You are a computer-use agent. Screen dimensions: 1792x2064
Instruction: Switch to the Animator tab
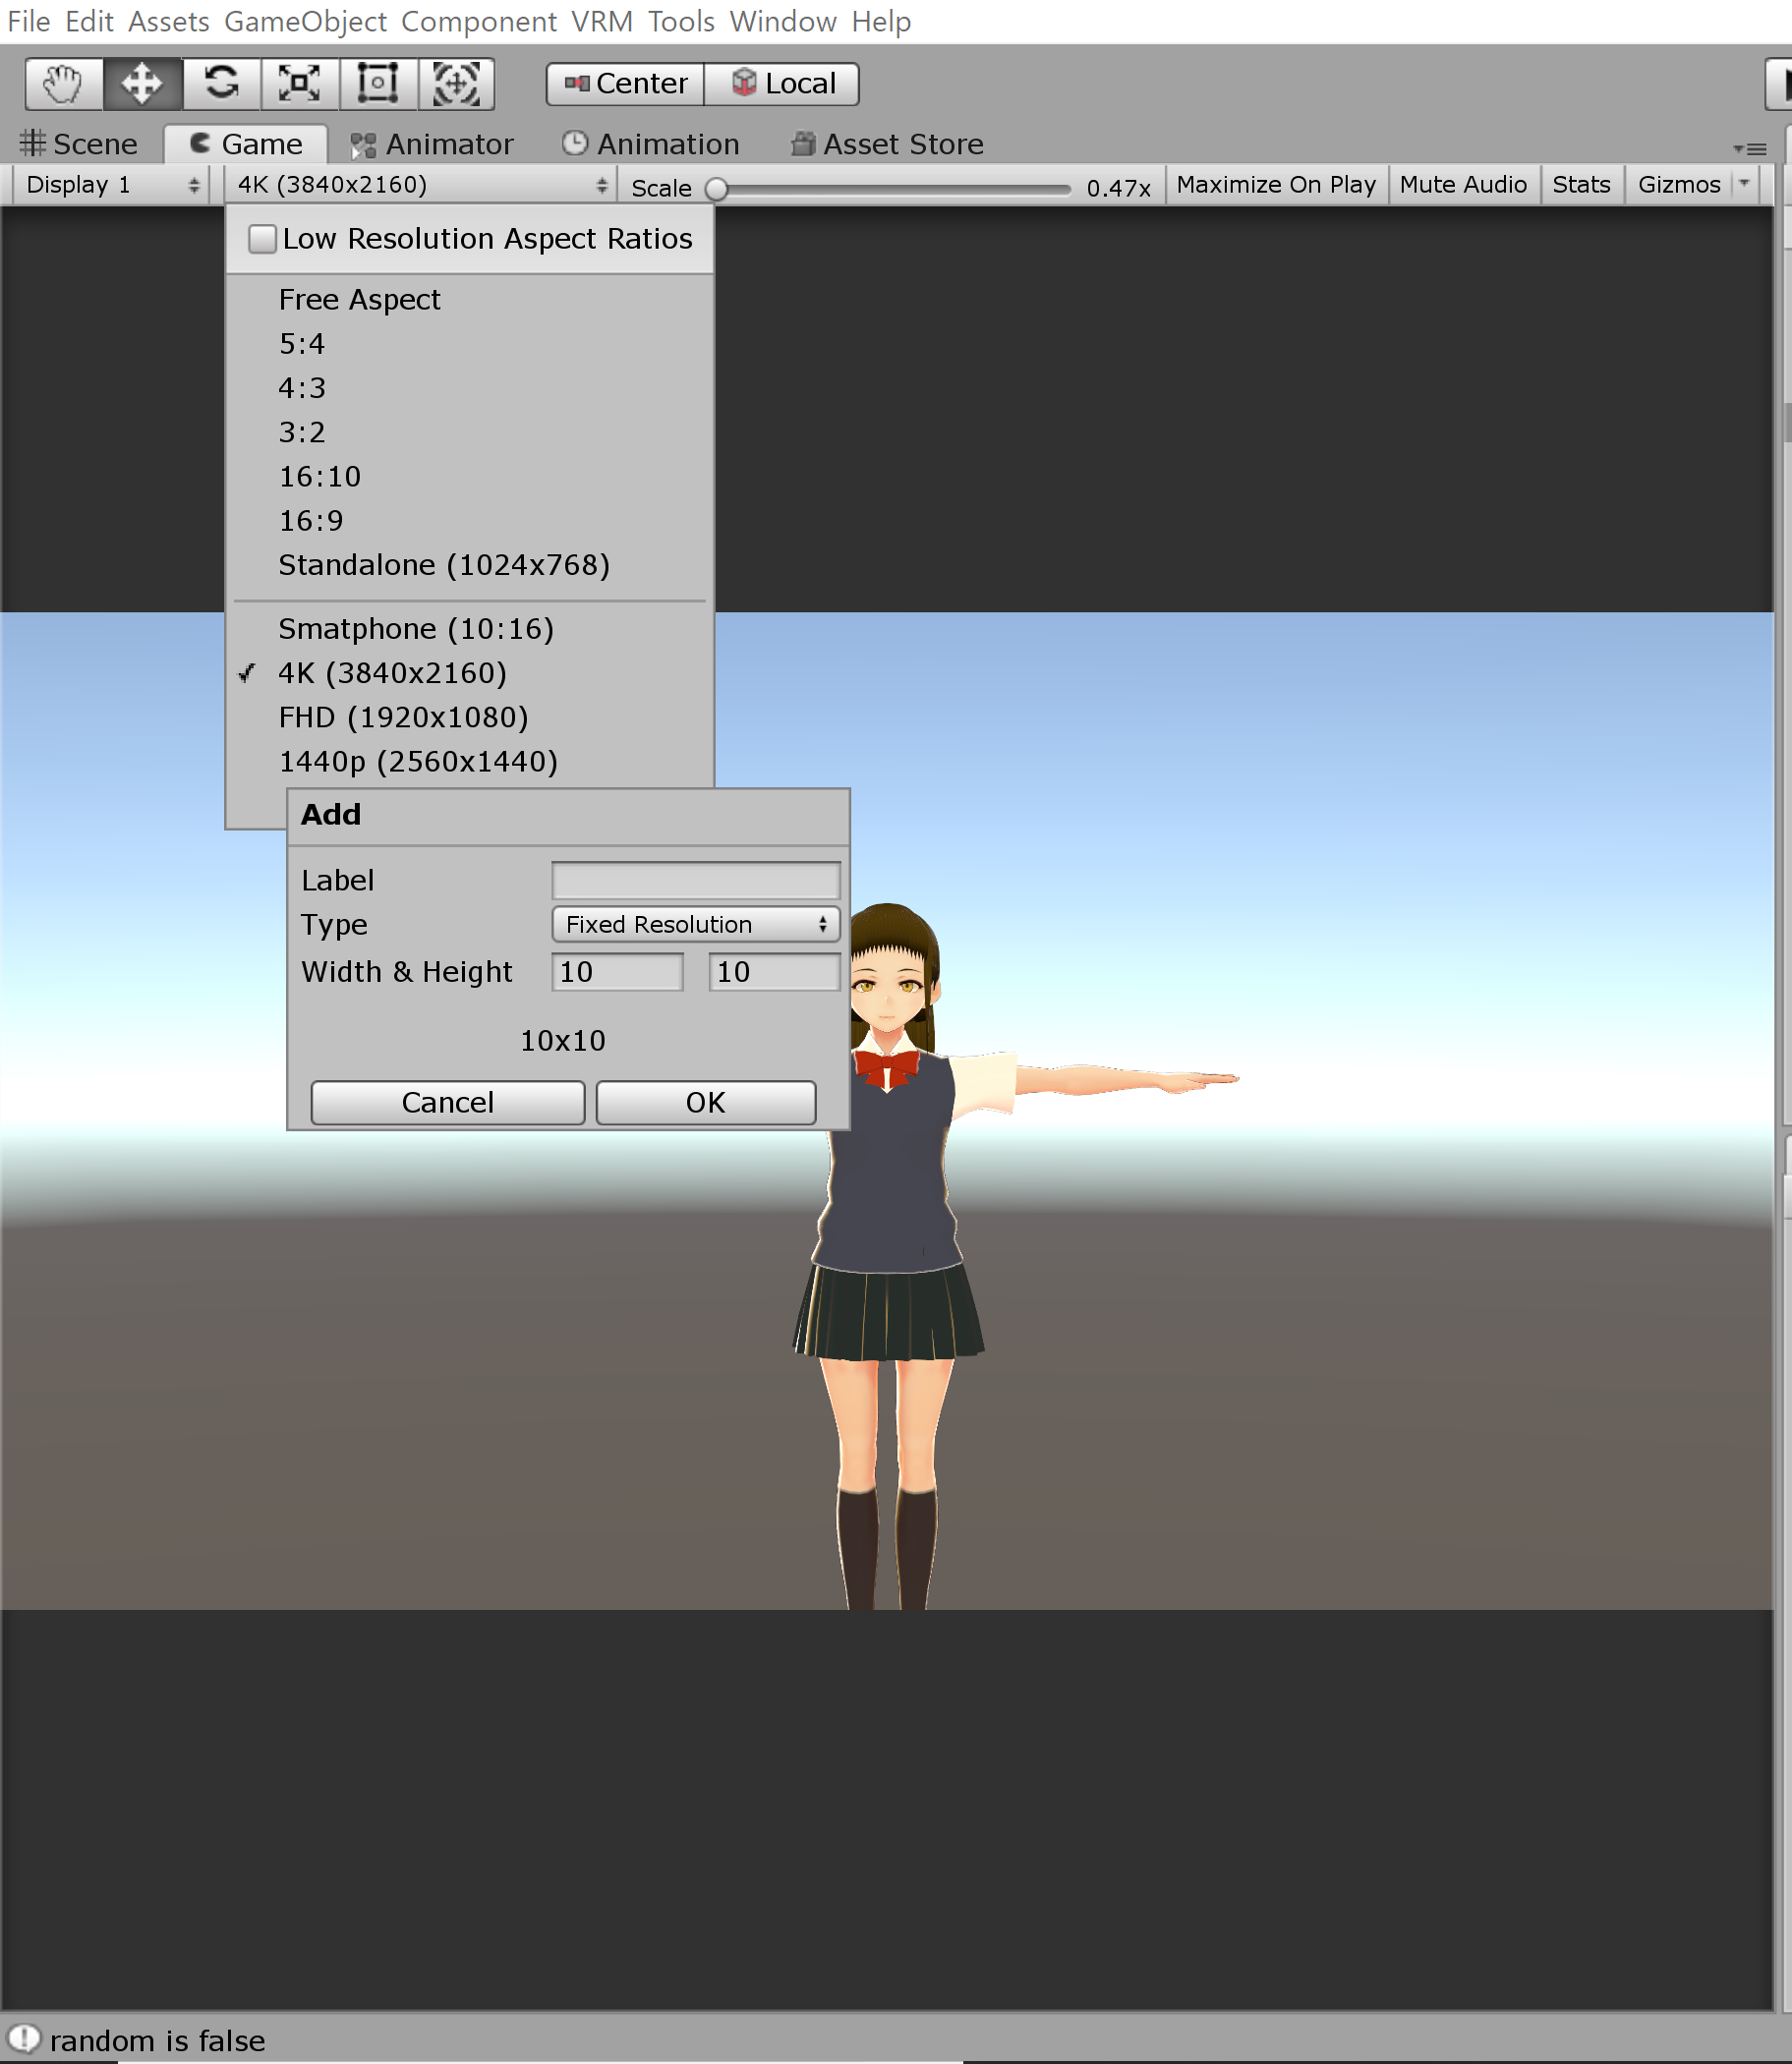[x=432, y=145]
